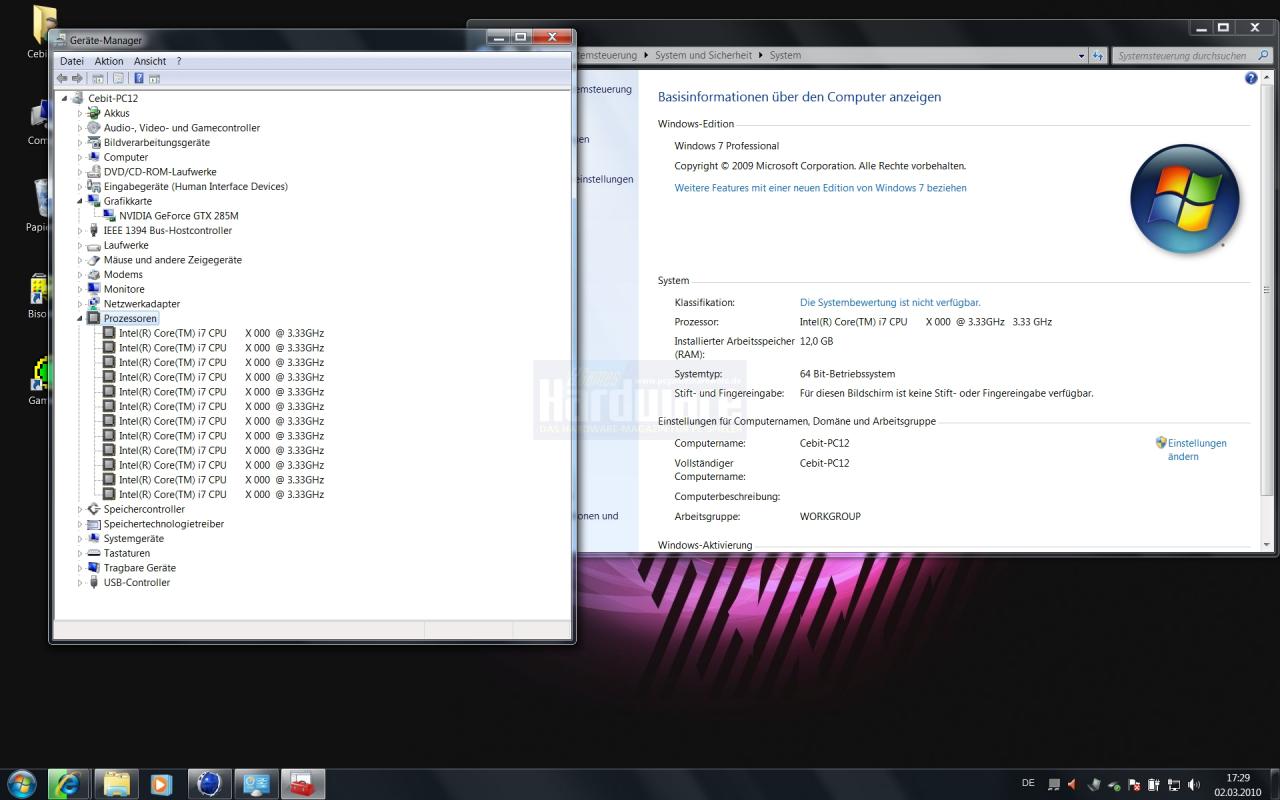This screenshot has width=1280, height=800.
Task: Open 'Die Systembewertung ist nicht verfügbar' link
Action: 890,302
